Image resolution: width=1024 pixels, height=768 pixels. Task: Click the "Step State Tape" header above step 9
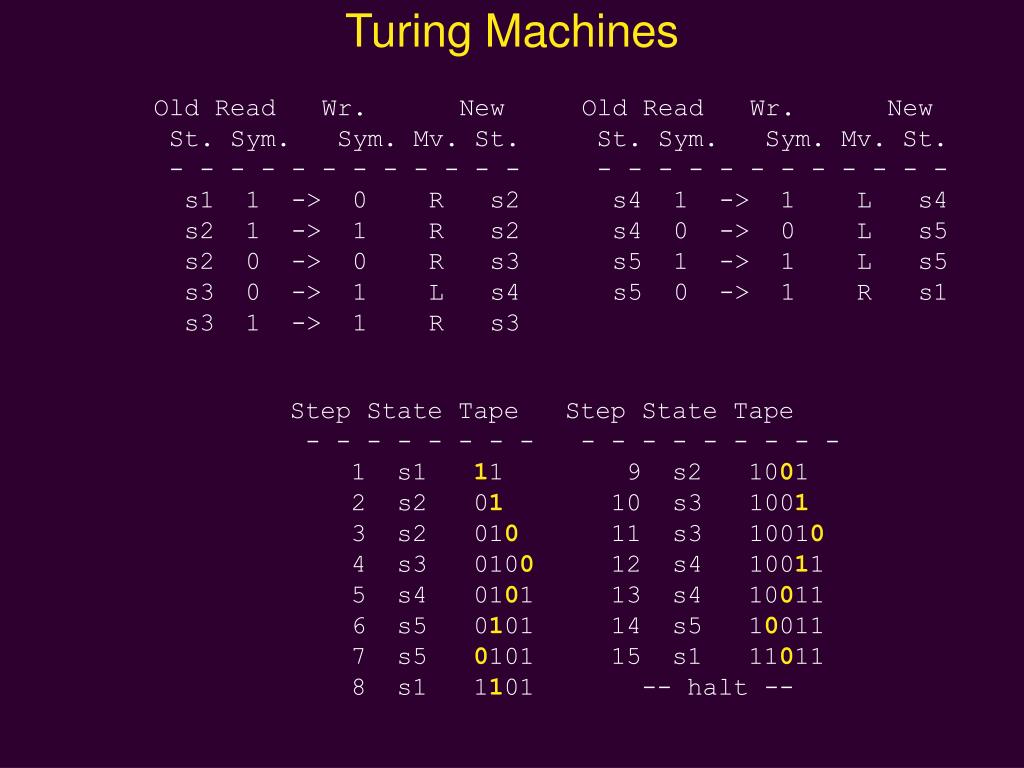[680, 411]
